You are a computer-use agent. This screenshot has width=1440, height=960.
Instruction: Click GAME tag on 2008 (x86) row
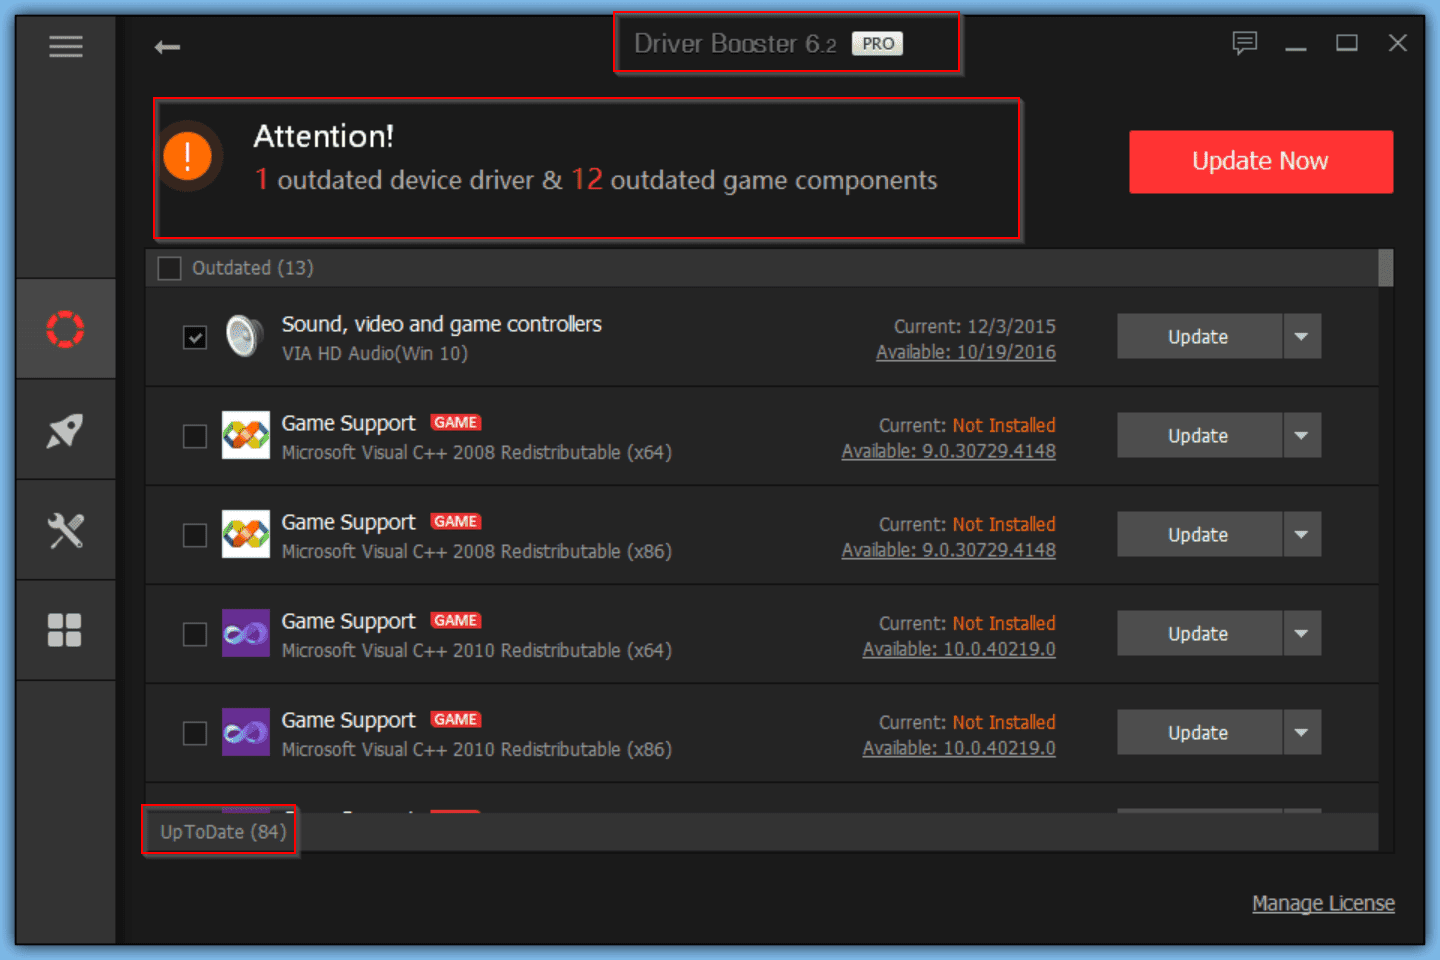point(456,522)
